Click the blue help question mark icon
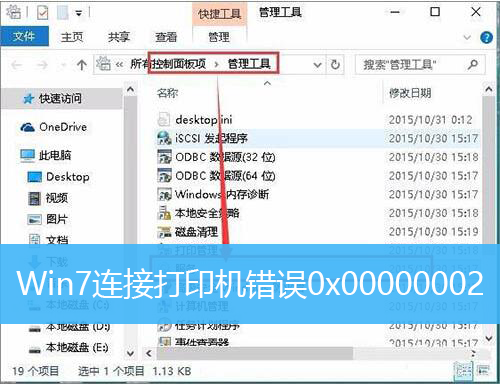This screenshot has width=500, height=385. pyautogui.click(x=486, y=37)
